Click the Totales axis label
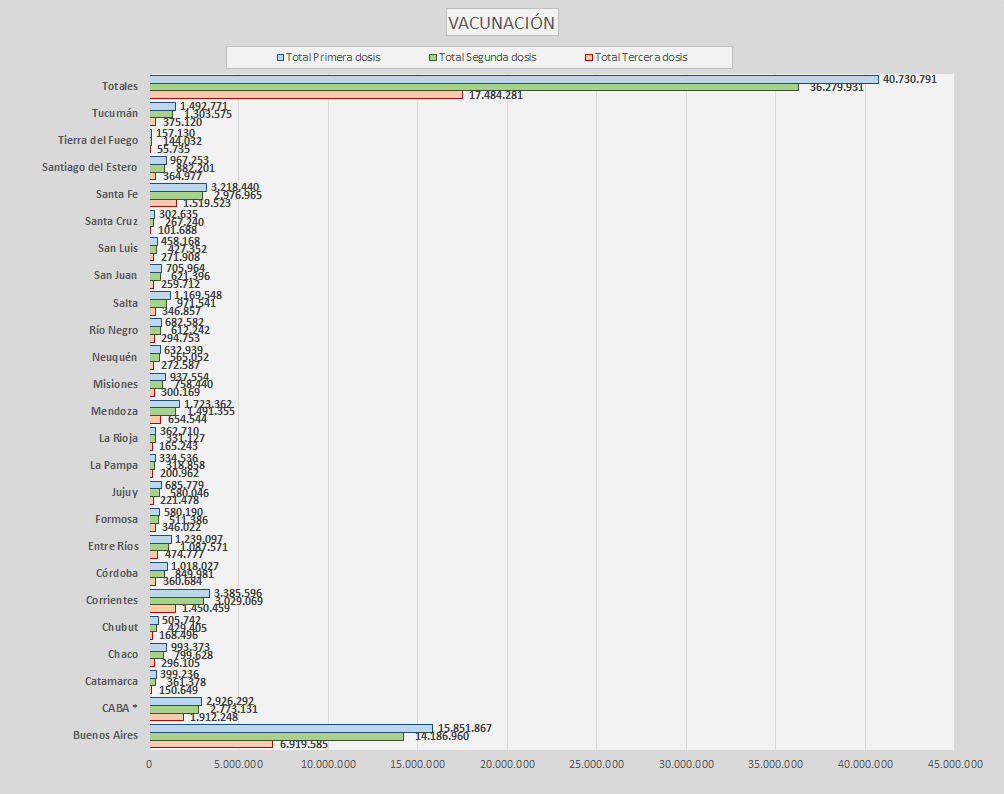This screenshot has width=1004, height=794. 120,86
